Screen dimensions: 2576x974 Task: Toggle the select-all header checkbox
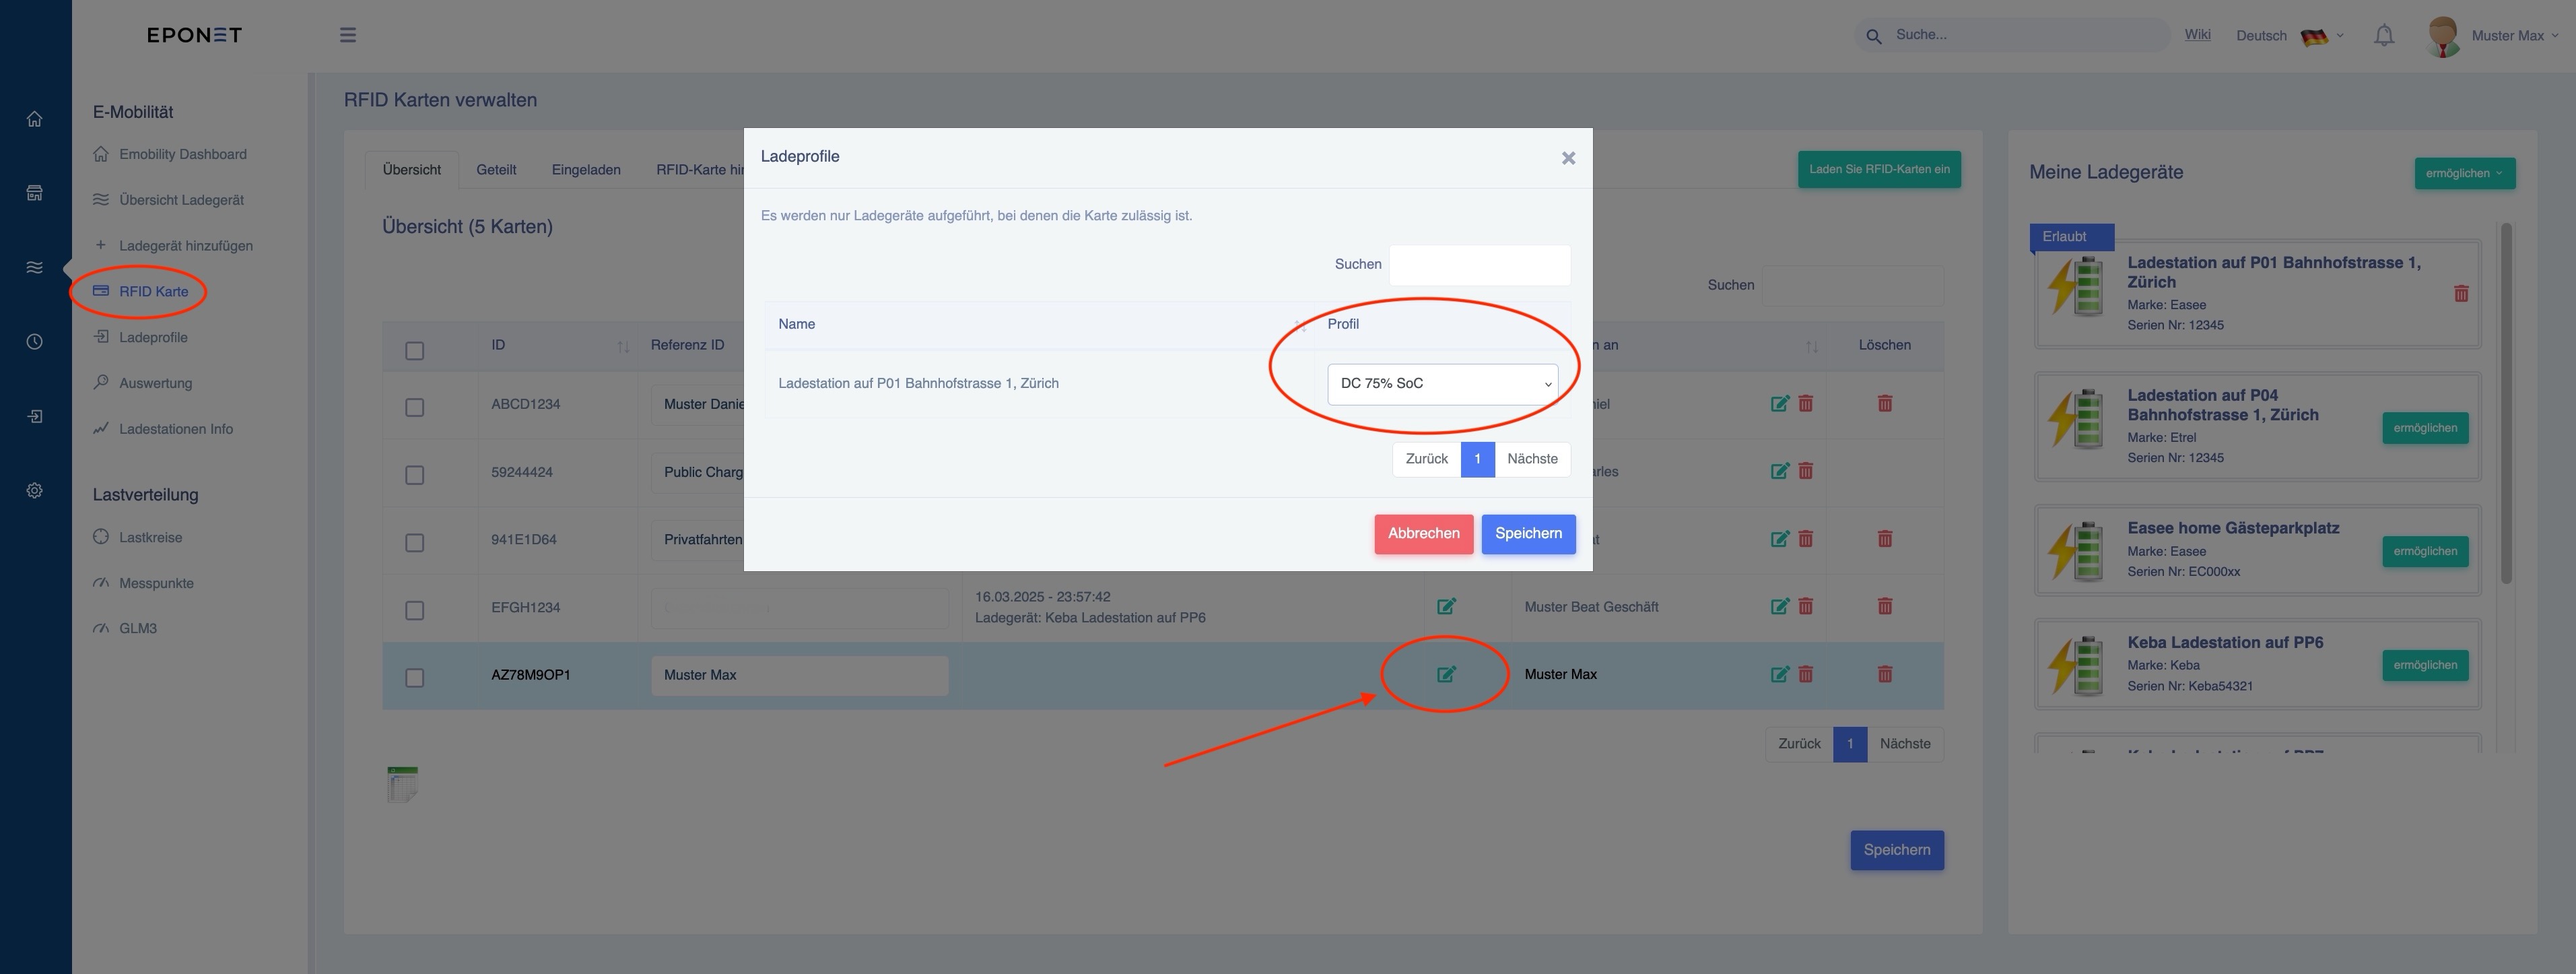pyautogui.click(x=414, y=350)
